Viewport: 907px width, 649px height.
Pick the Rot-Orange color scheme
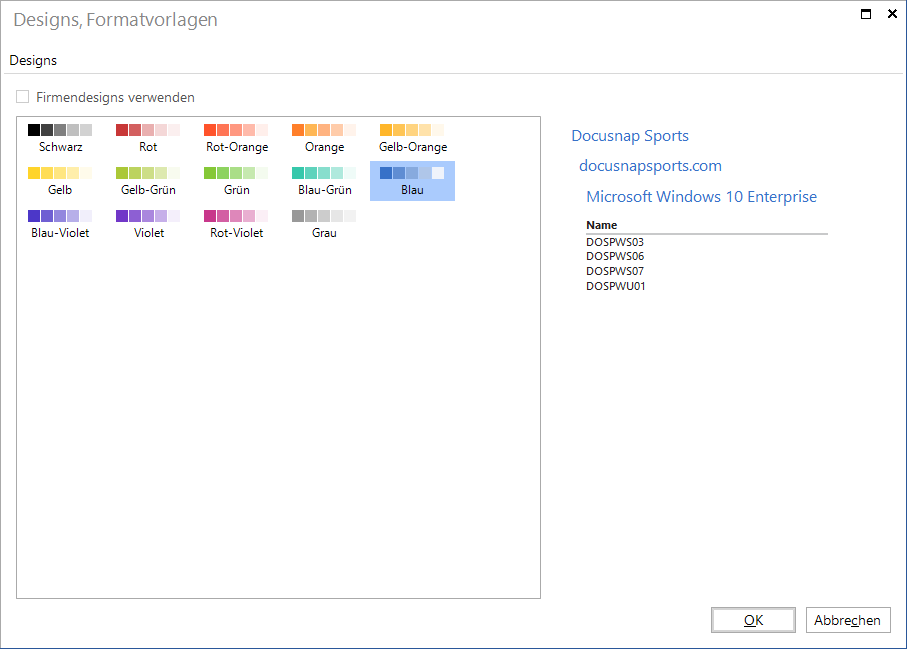[x=237, y=138]
